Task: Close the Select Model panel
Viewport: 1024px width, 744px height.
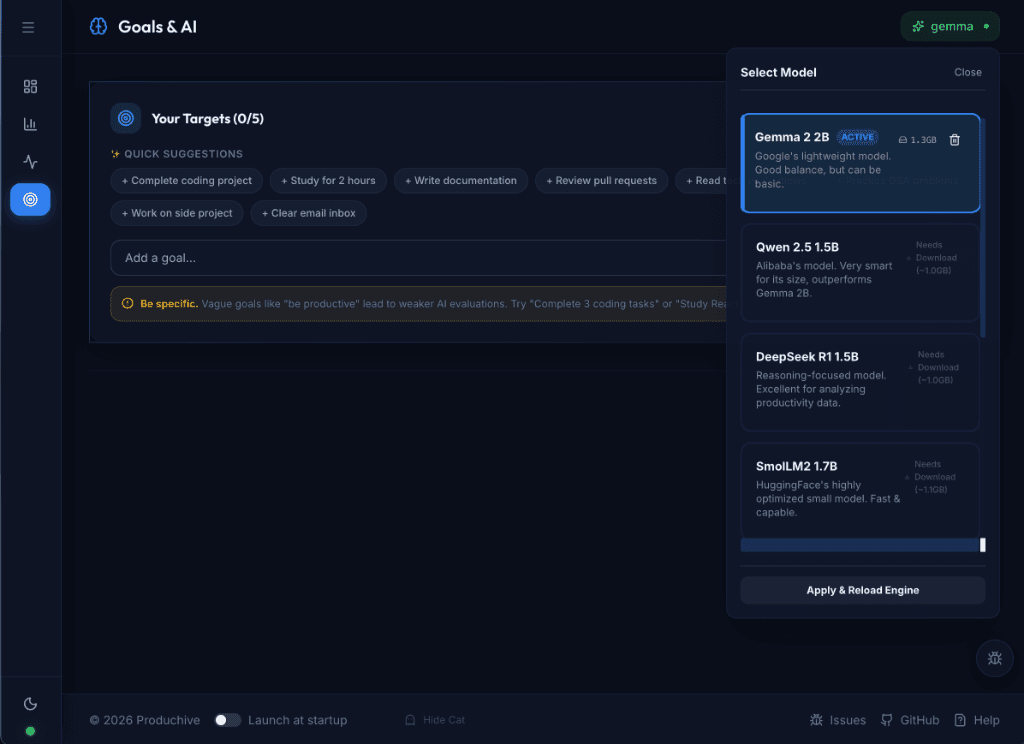Action: pyautogui.click(x=967, y=72)
